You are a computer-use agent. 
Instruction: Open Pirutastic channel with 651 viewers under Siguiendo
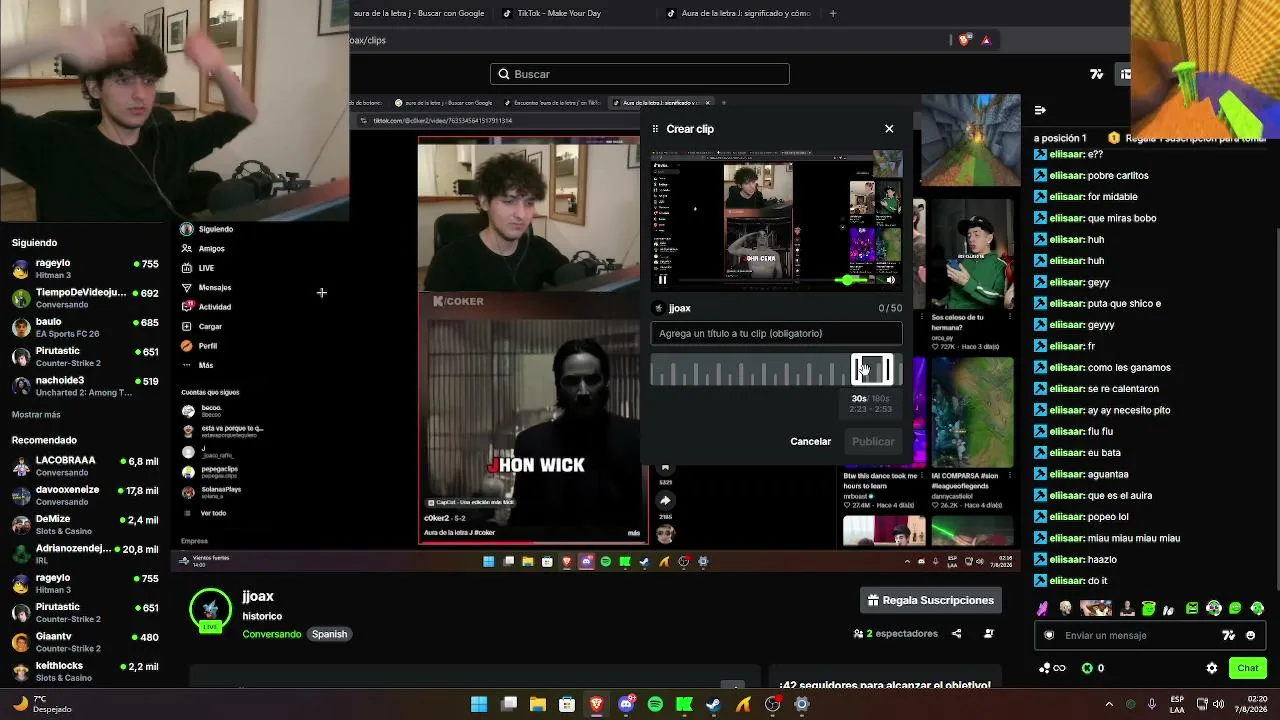coord(85,357)
